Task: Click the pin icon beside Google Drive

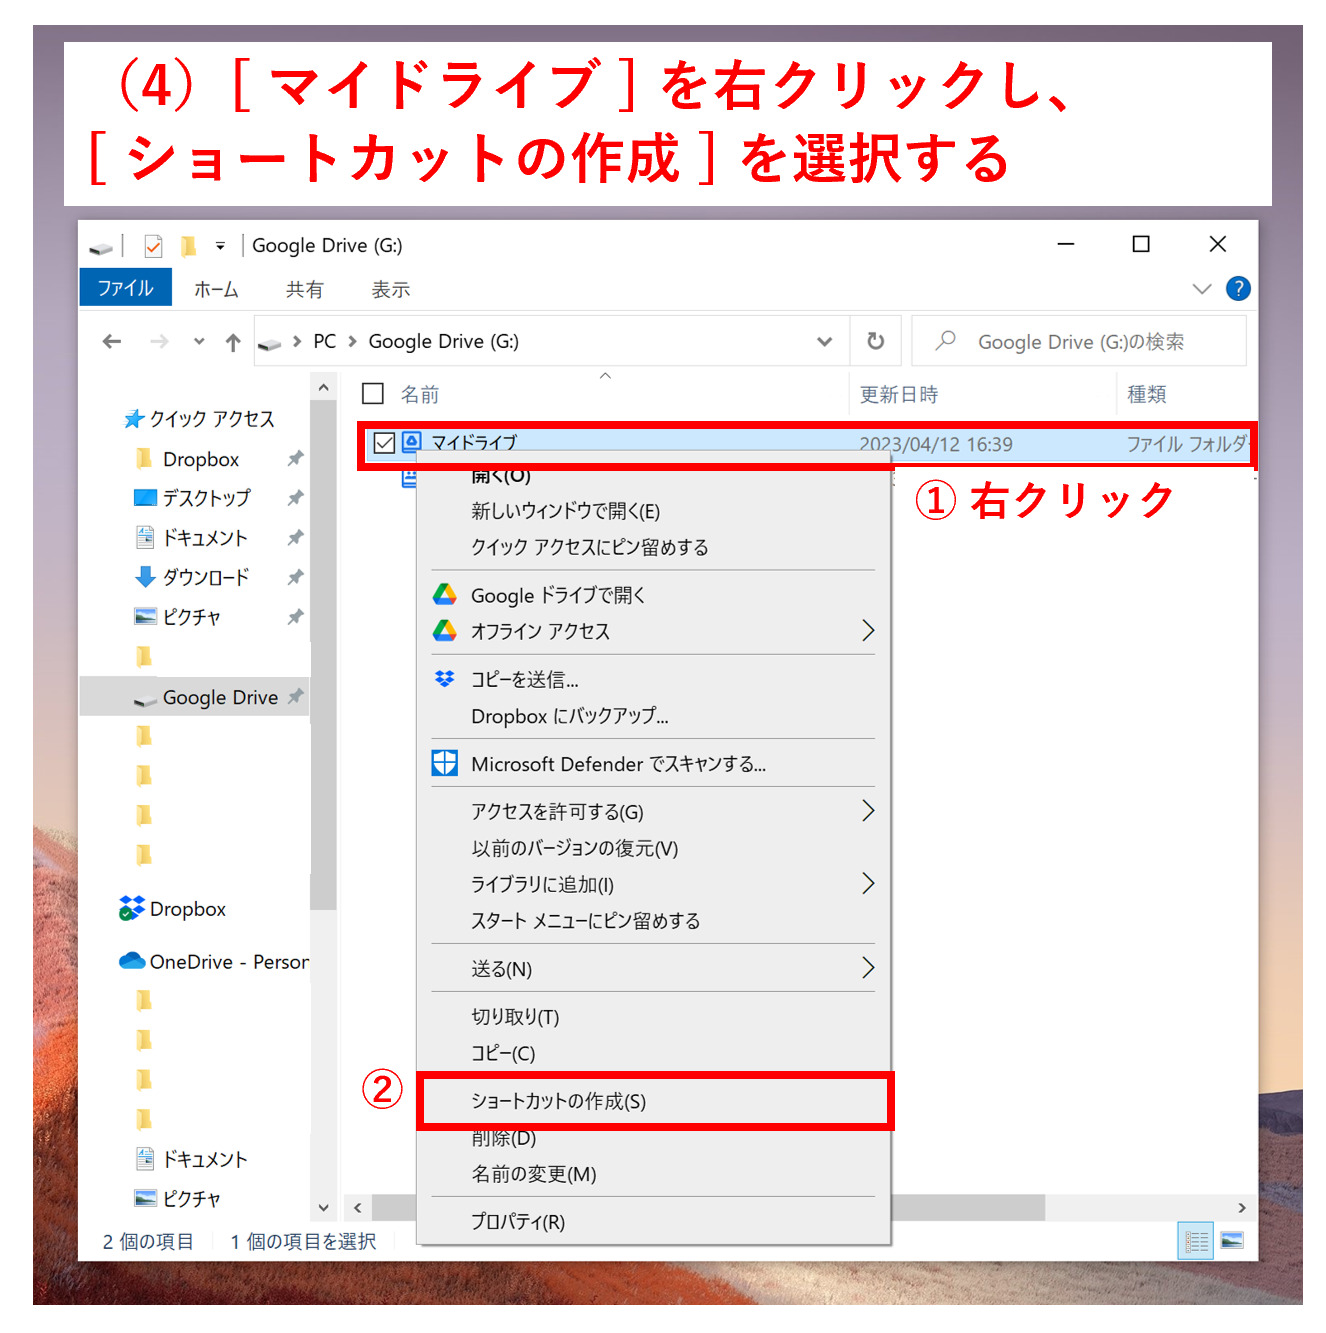Action: click(295, 697)
